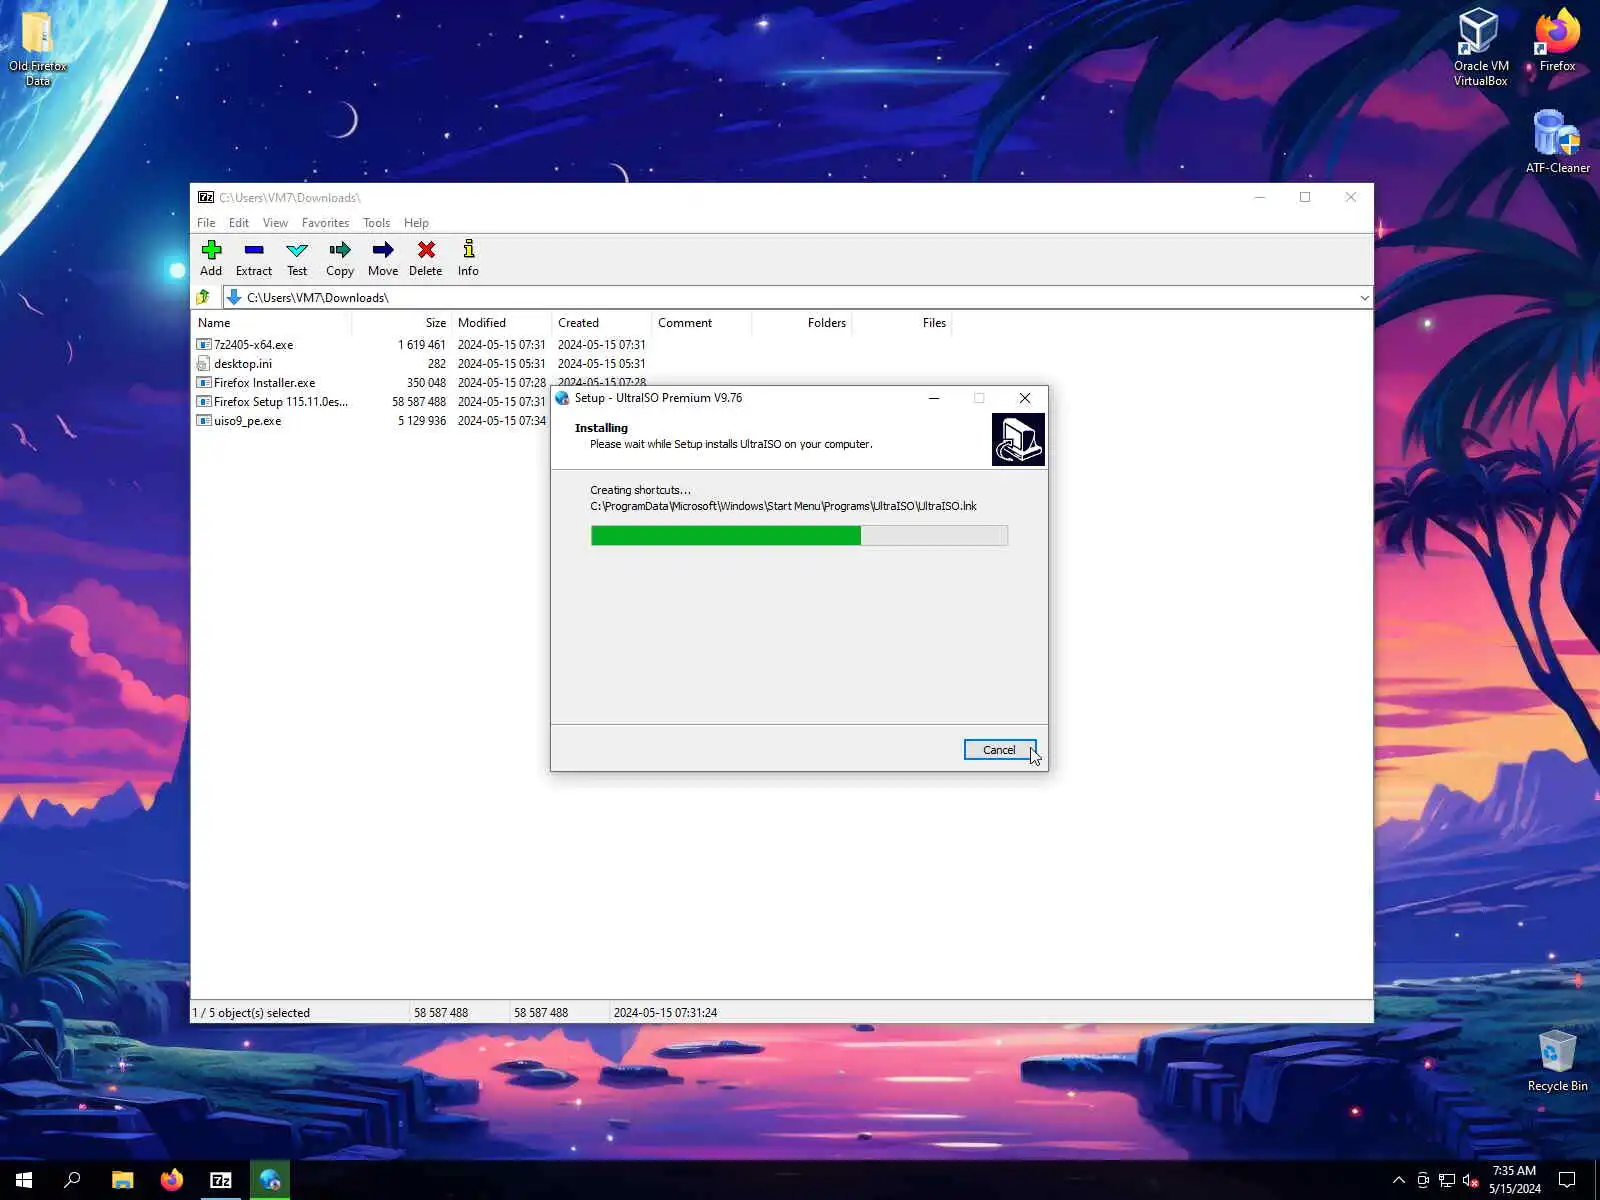Expand the address bar path dropdown
Screen dimensions: 1600x1200
tap(1364, 298)
